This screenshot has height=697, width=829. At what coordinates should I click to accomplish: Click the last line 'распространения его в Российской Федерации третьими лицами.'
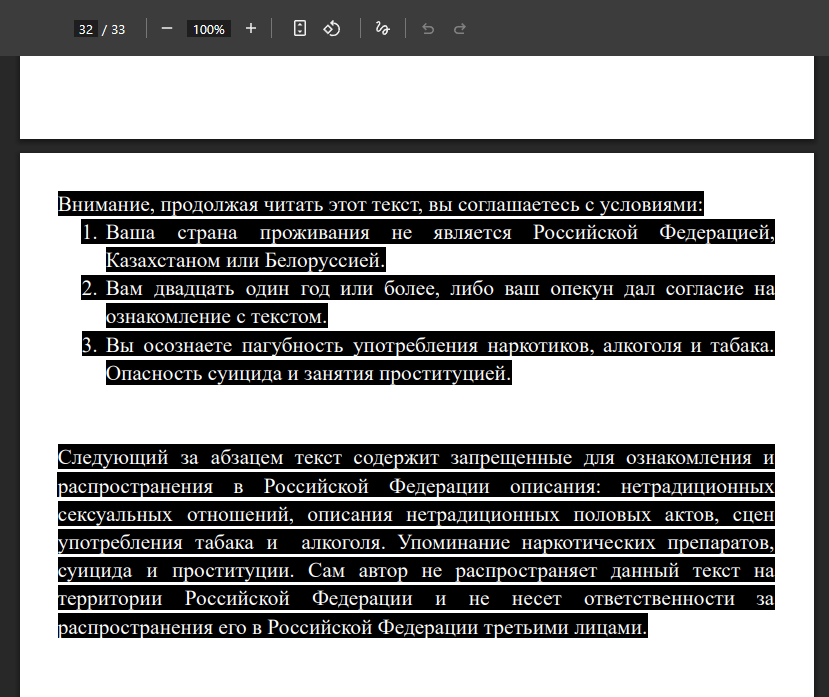point(353,627)
